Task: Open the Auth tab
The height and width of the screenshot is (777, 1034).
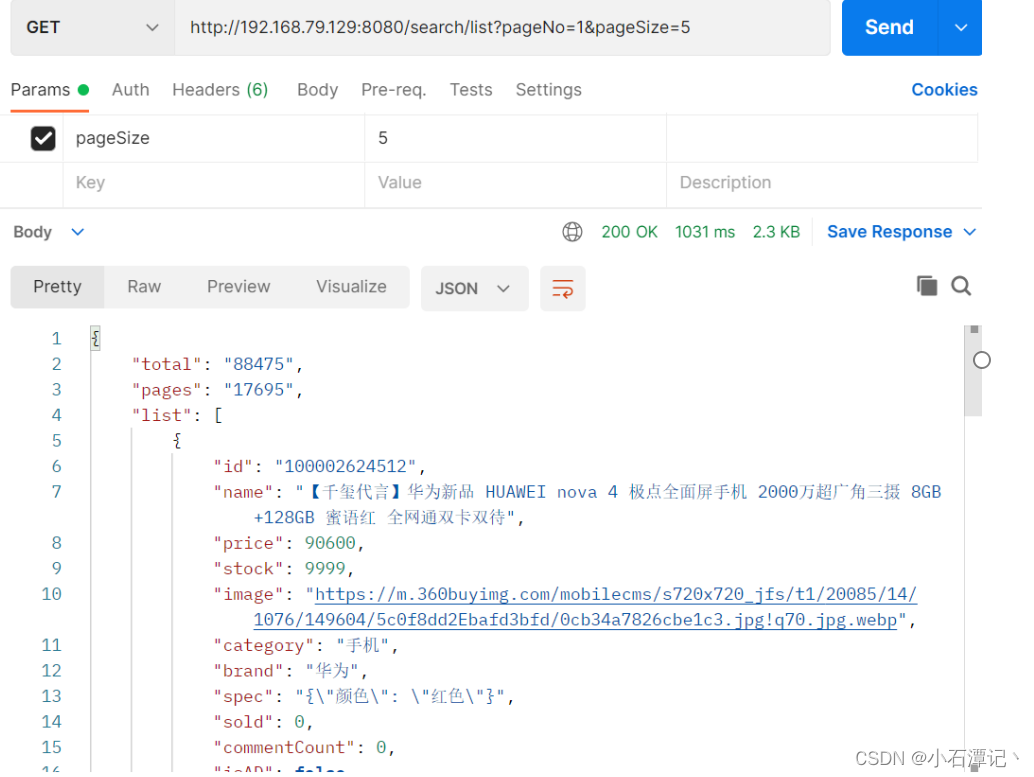Action: click(x=131, y=90)
